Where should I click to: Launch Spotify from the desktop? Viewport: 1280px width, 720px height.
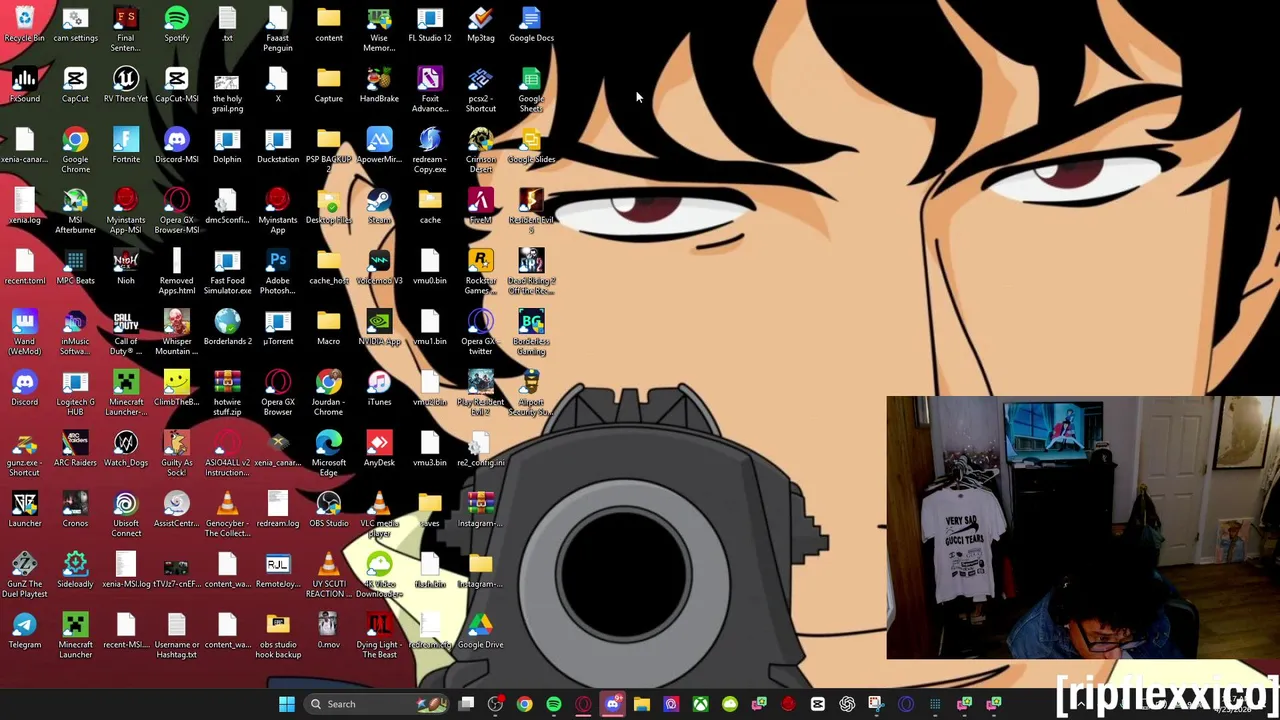point(176,24)
